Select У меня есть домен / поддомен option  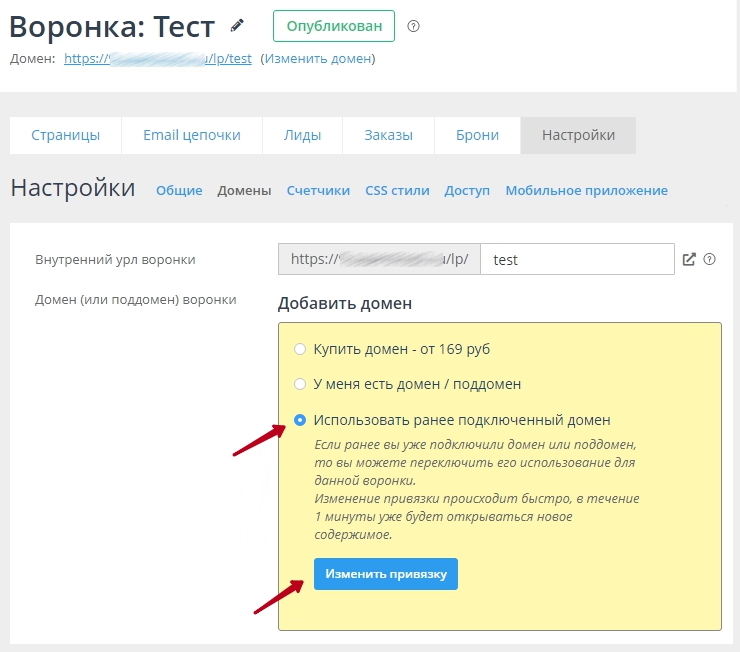click(x=300, y=384)
